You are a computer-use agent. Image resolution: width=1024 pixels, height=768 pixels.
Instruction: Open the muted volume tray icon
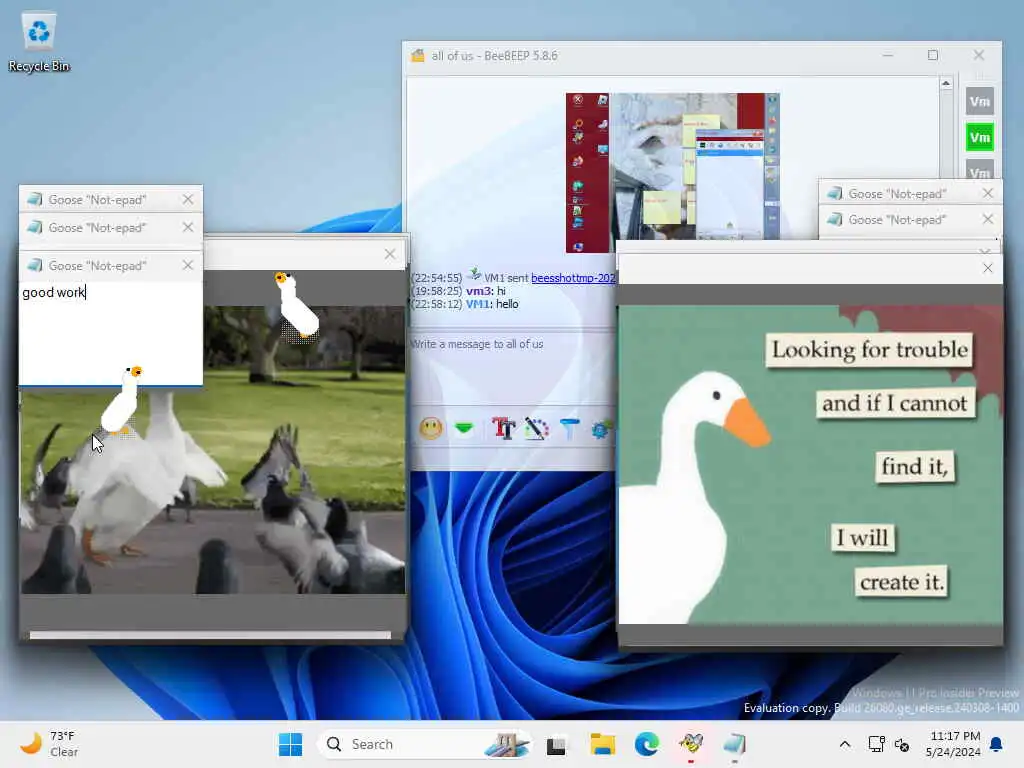pyautogui.click(x=902, y=744)
